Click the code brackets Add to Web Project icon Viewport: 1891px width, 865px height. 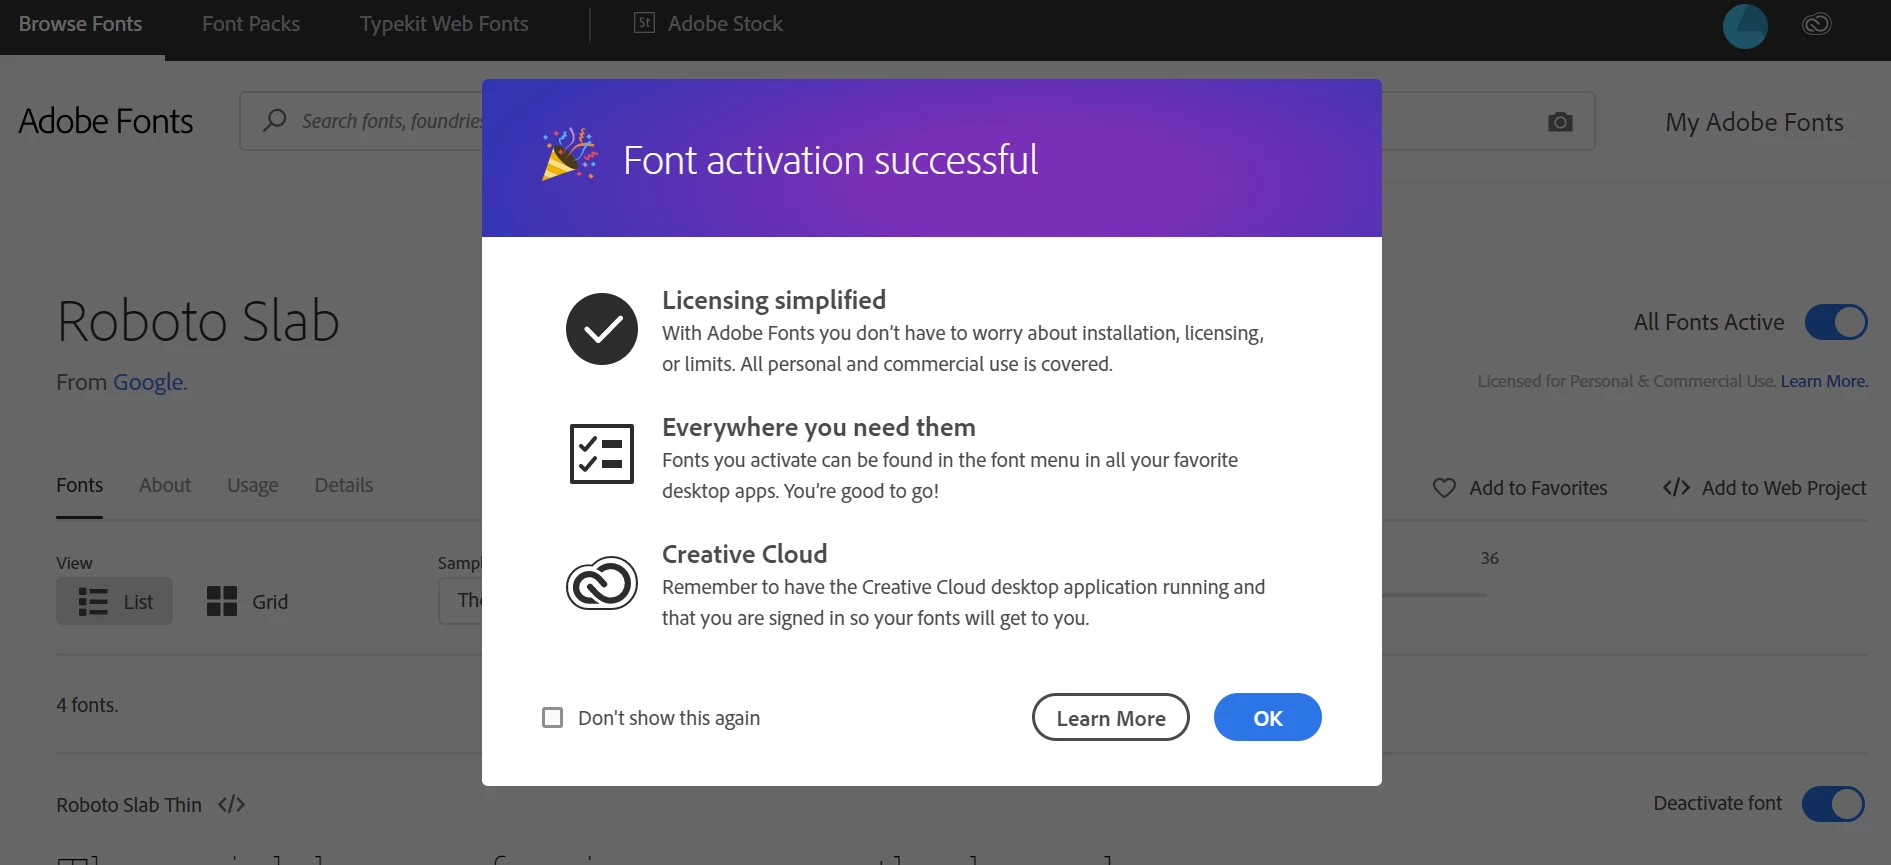pos(1676,488)
